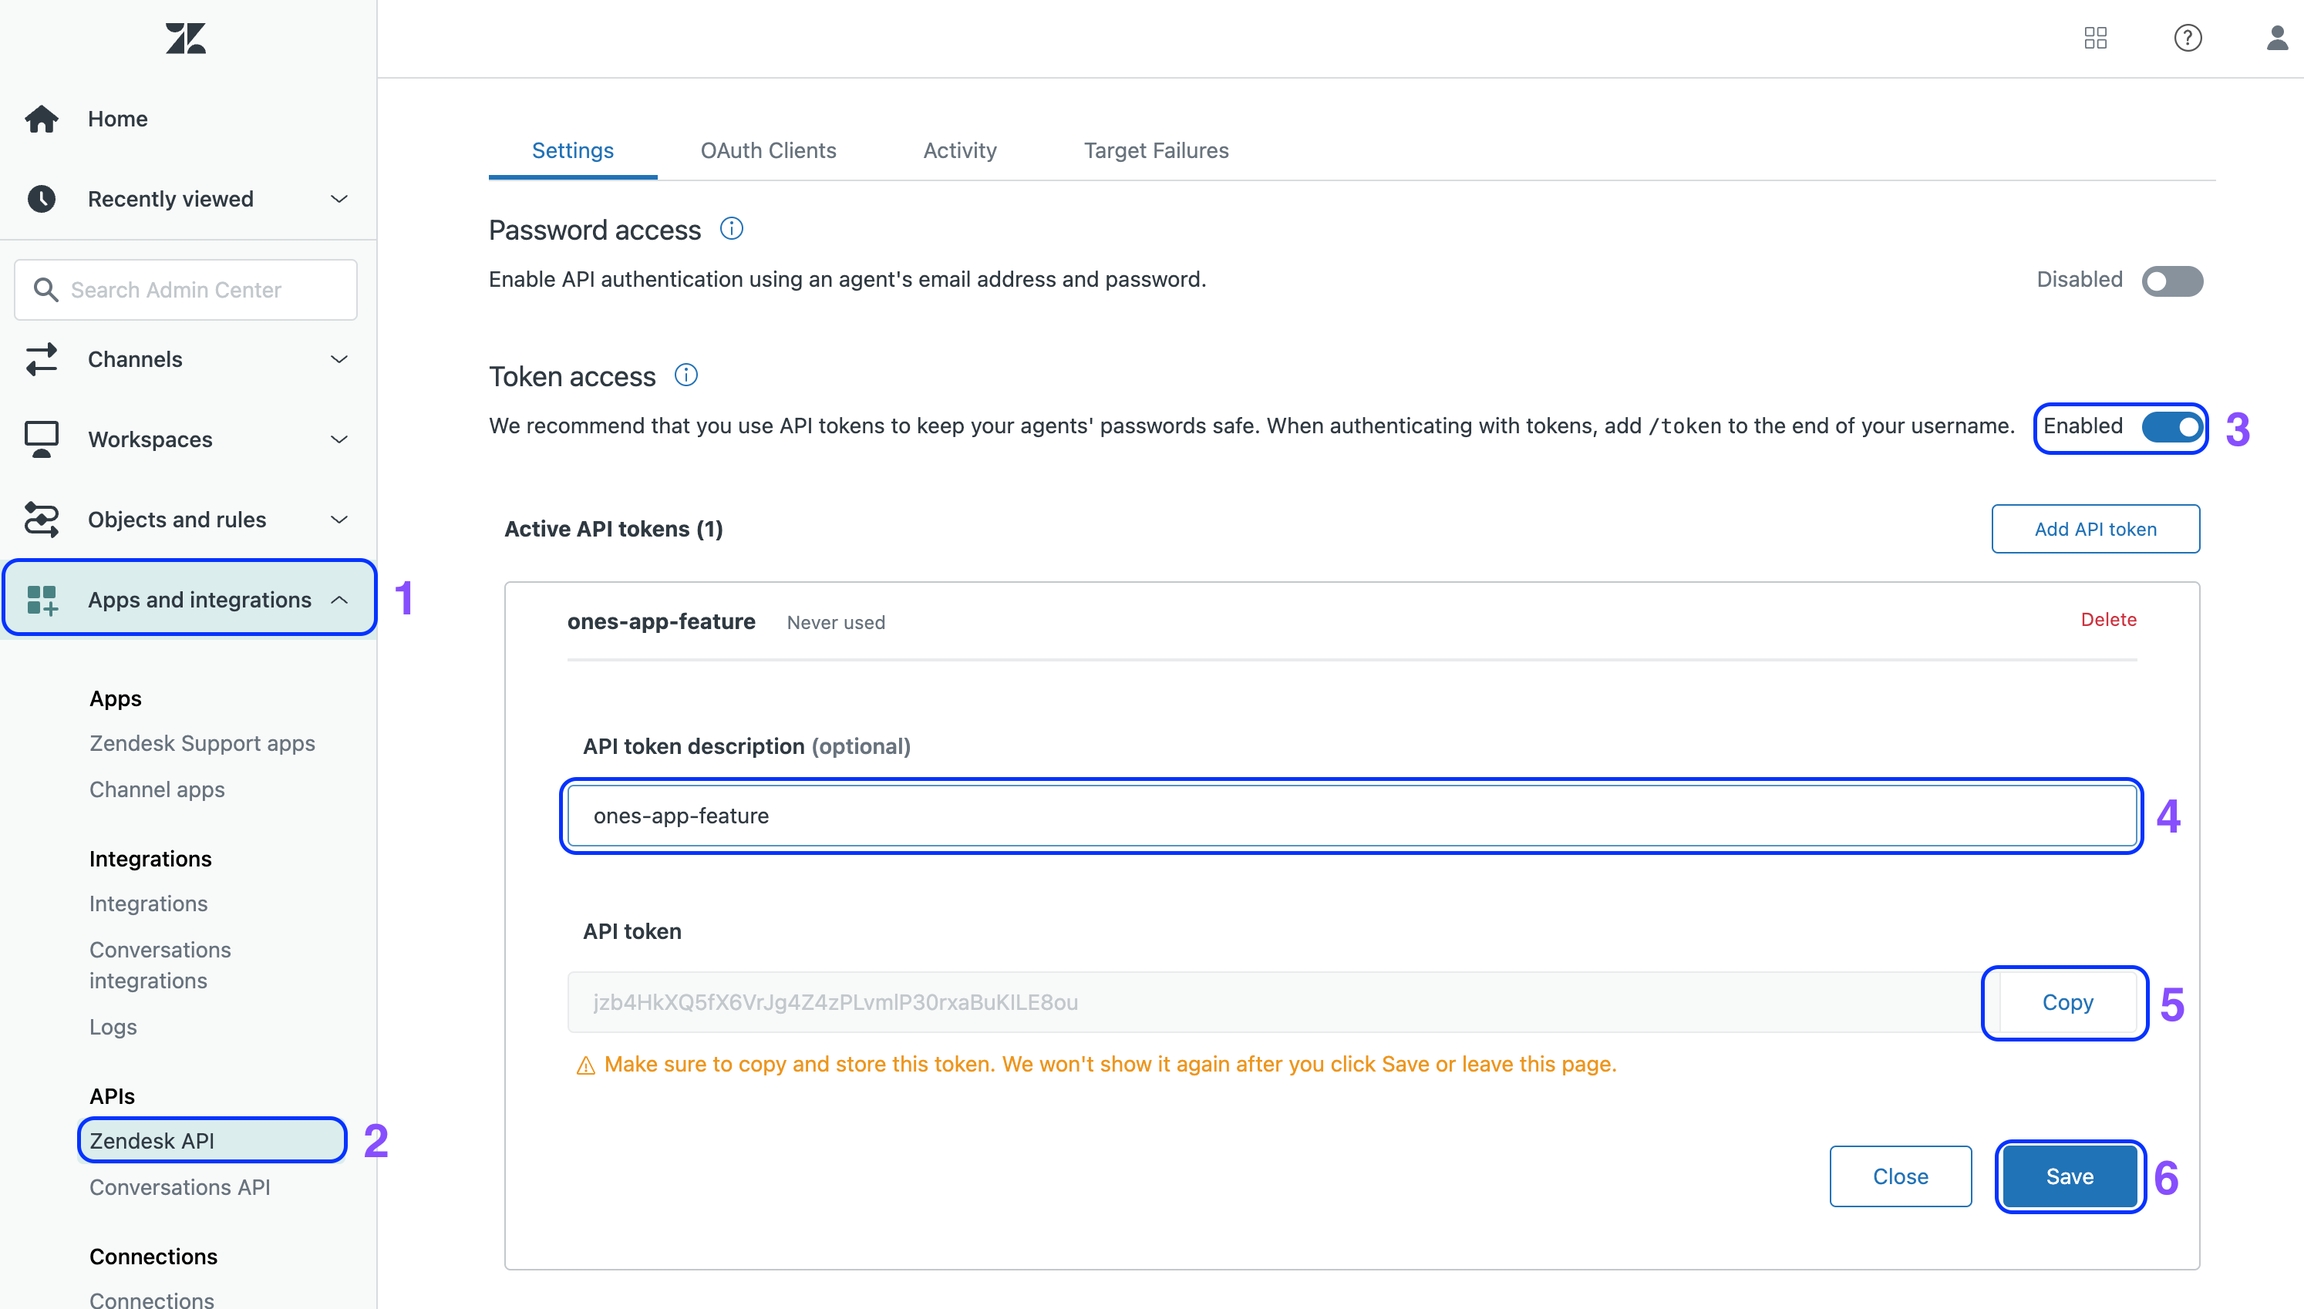Click the Delete link for ones-app-feature
The height and width of the screenshot is (1309, 2304).
coord(2108,619)
